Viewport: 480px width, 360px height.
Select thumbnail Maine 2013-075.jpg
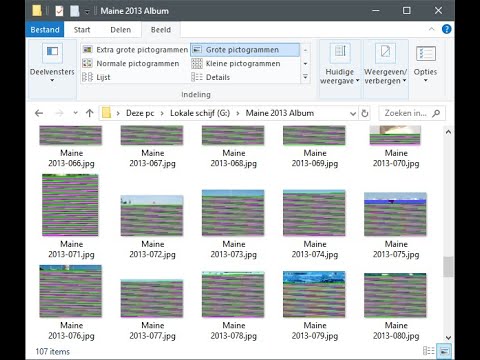point(395,214)
